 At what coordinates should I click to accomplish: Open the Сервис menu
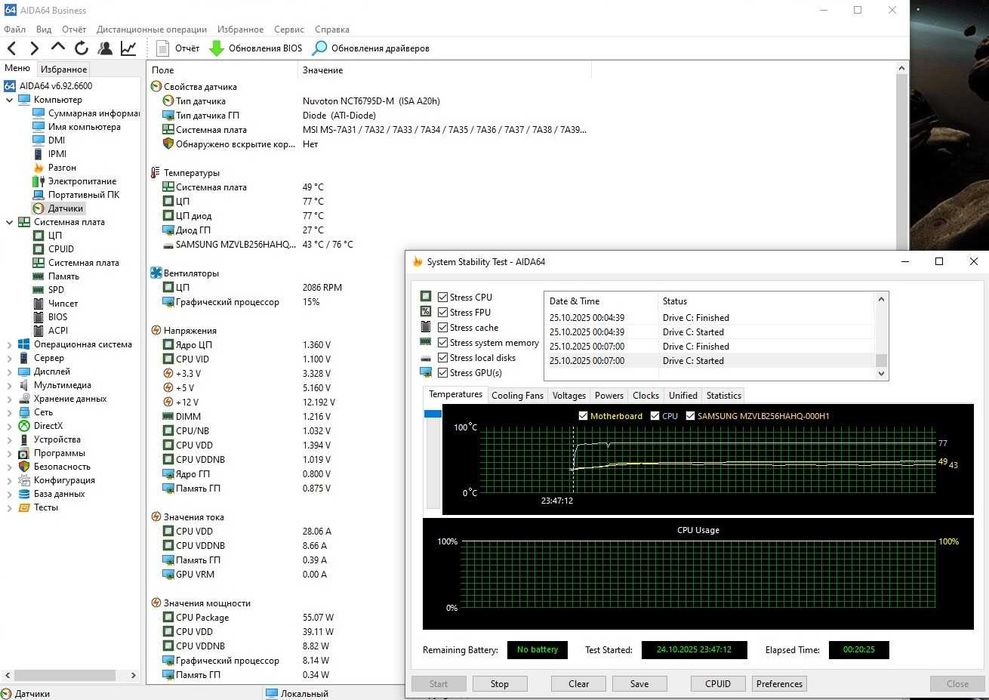(289, 29)
